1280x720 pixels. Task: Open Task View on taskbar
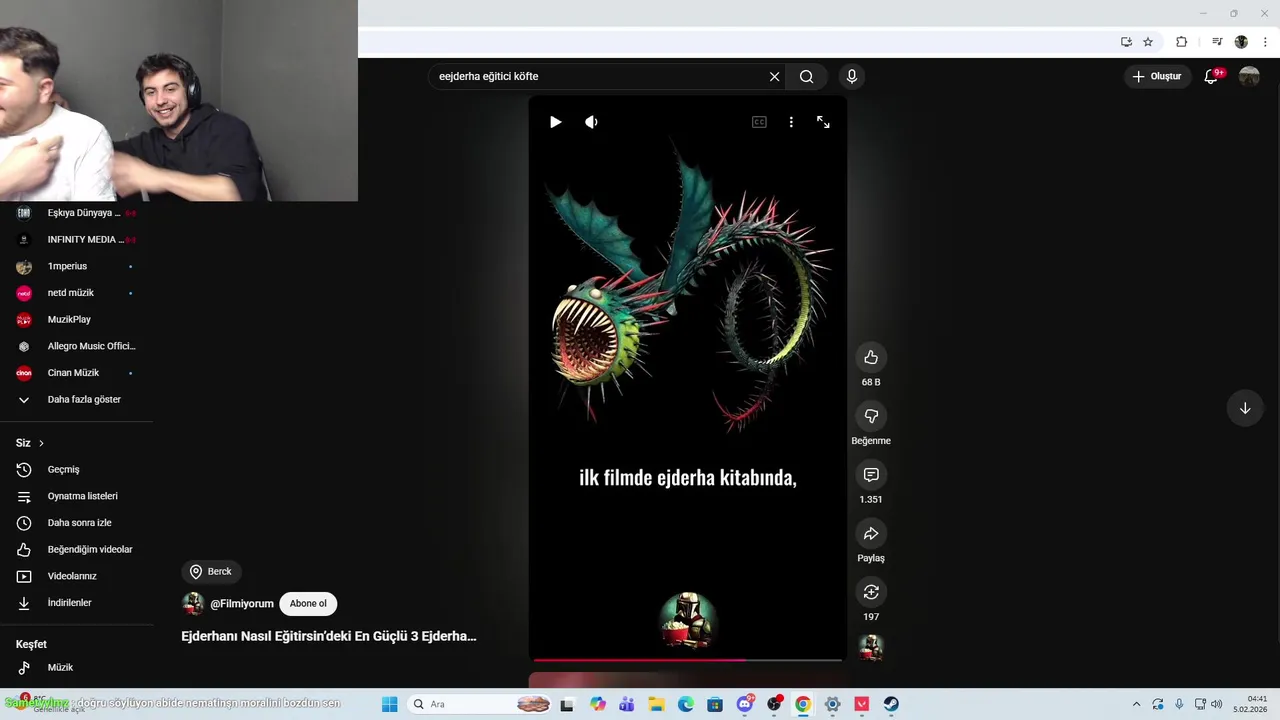pyautogui.click(x=567, y=704)
